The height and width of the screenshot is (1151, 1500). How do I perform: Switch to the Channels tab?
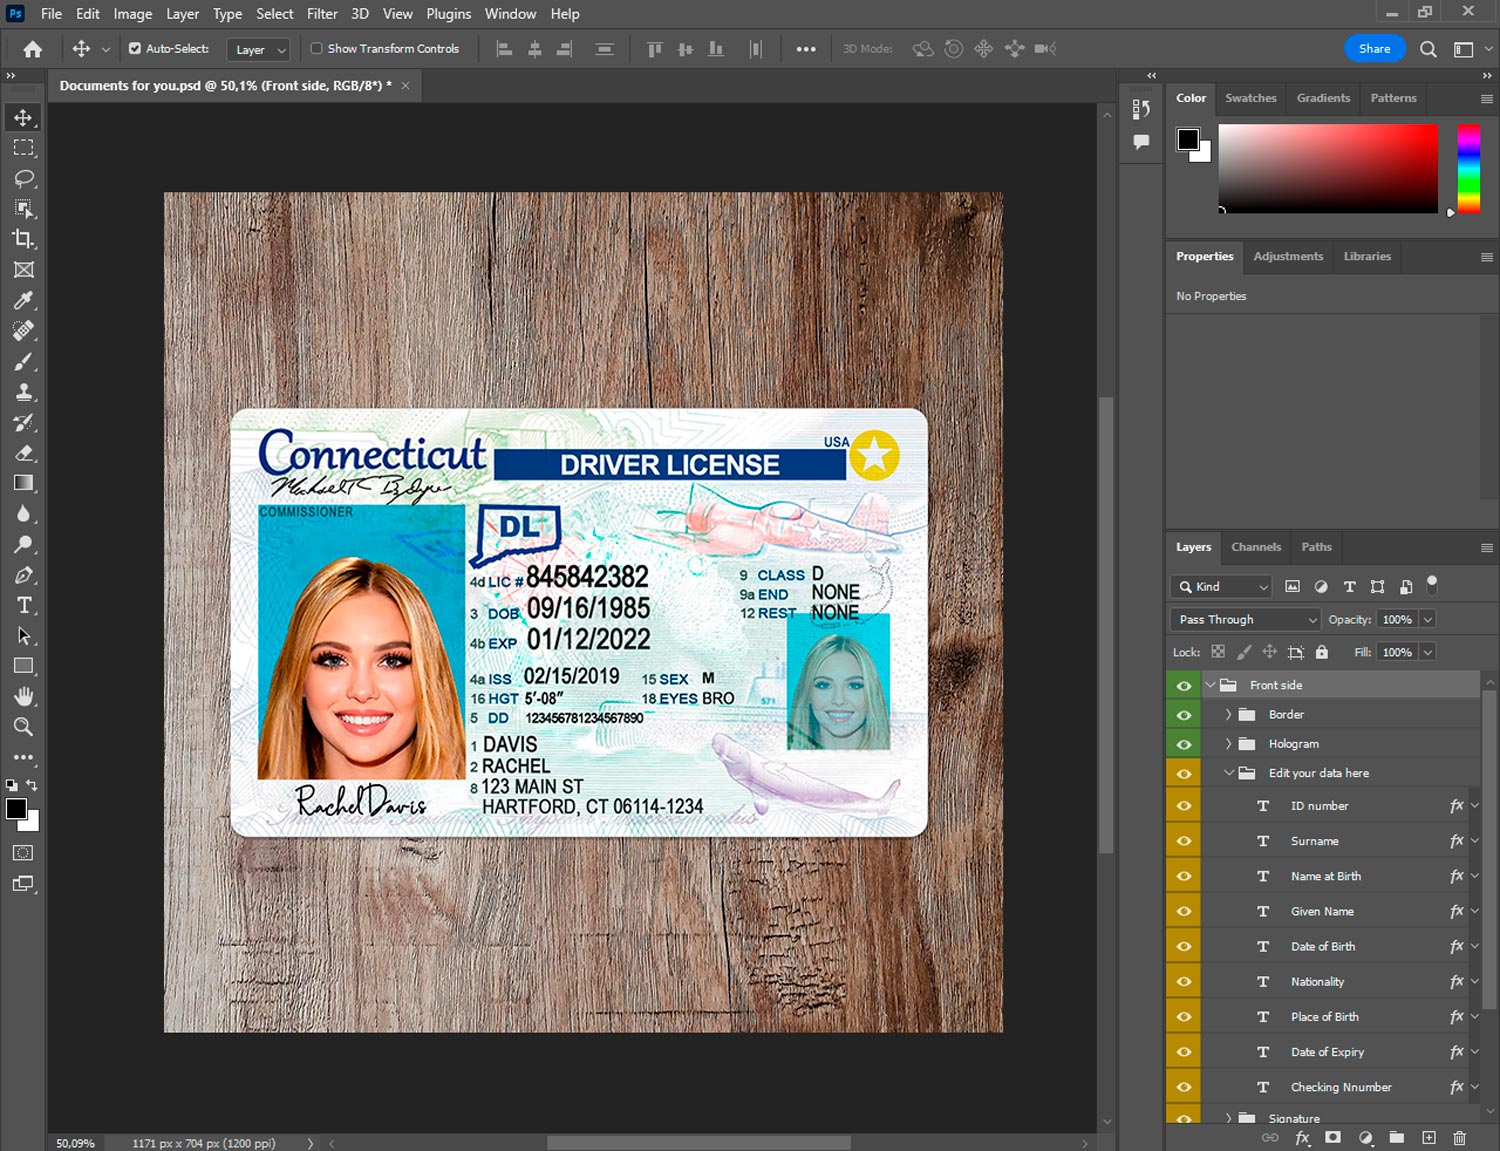[x=1255, y=547]
